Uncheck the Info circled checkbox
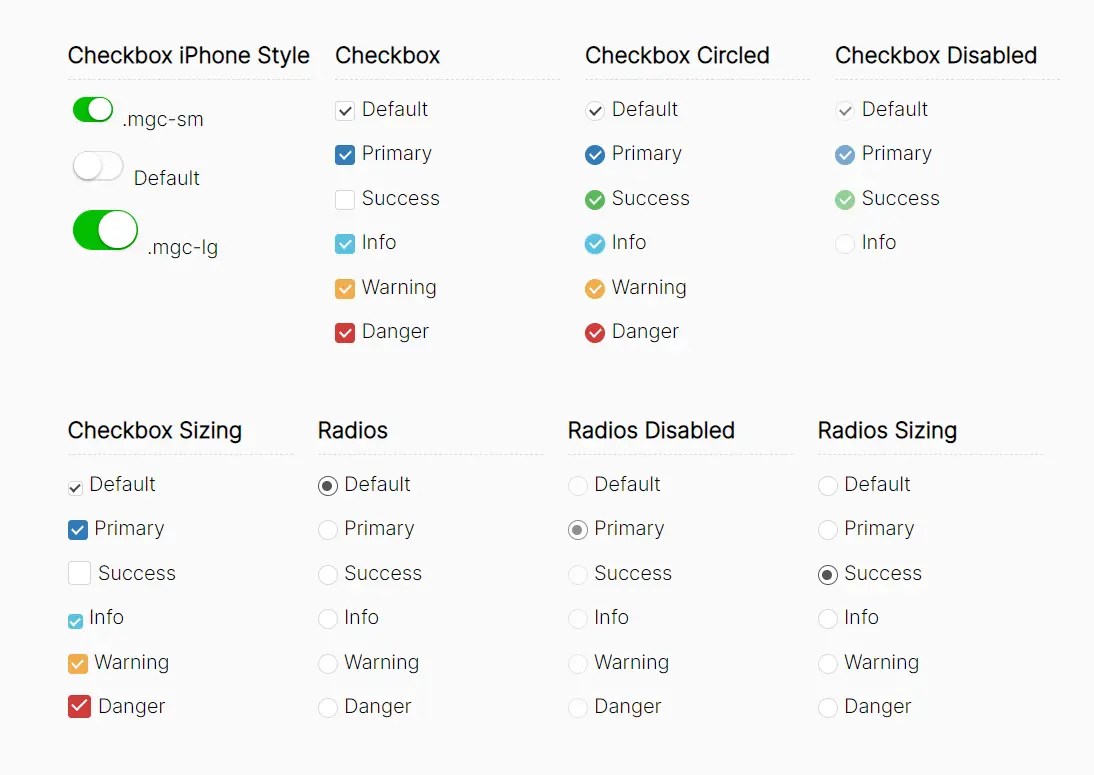Image resolution: width=1094 pixels, height=775 pixels. [595, 243]
